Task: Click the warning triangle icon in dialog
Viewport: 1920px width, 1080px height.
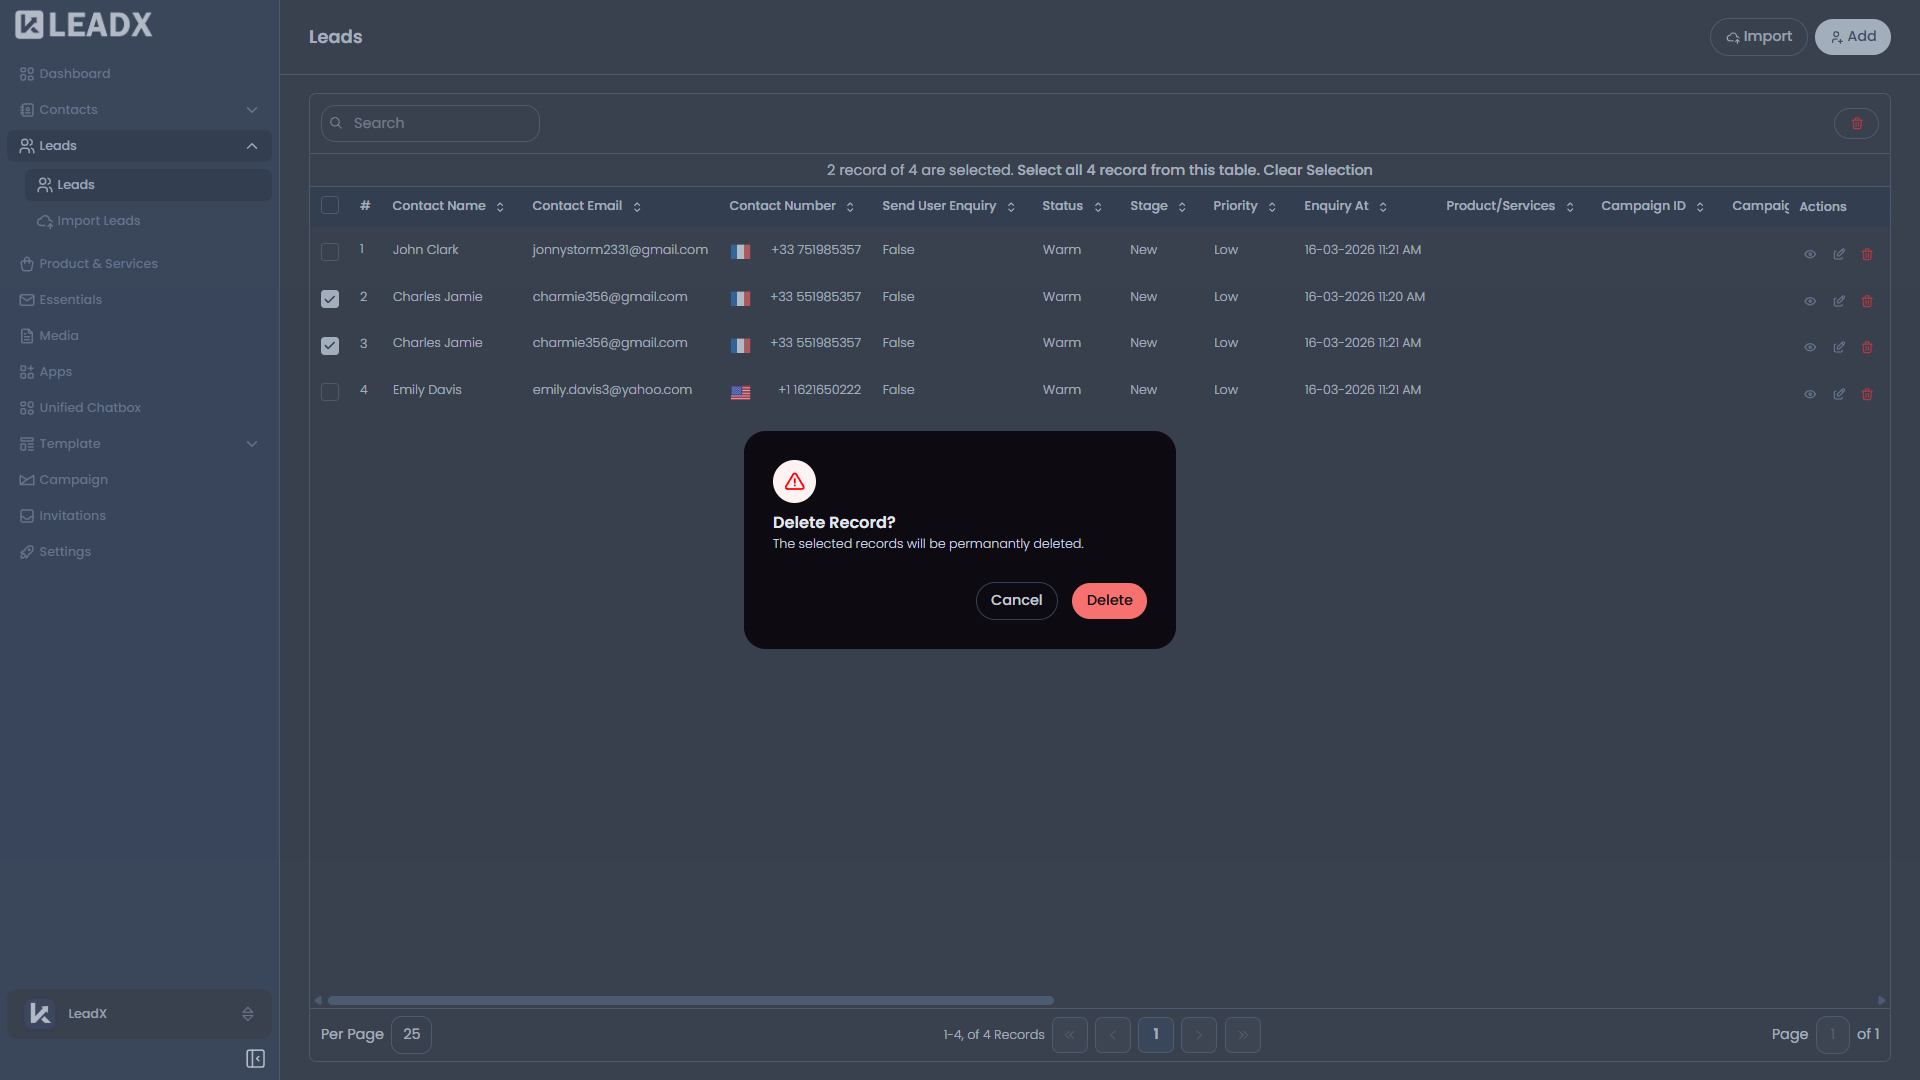Action: click(794, 482)
